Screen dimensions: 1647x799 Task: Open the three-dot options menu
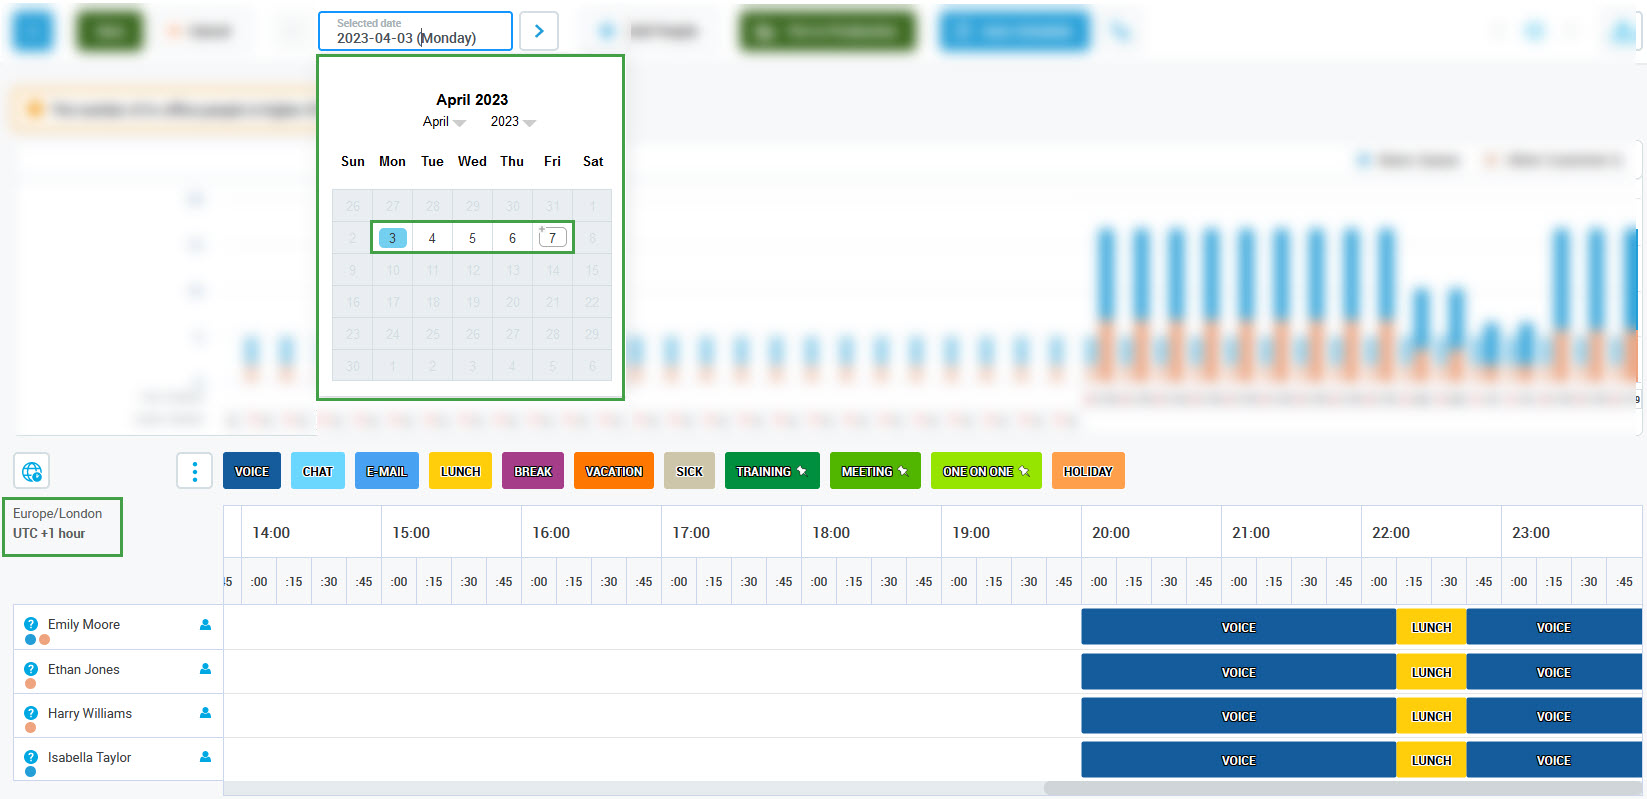pos(194,471)
